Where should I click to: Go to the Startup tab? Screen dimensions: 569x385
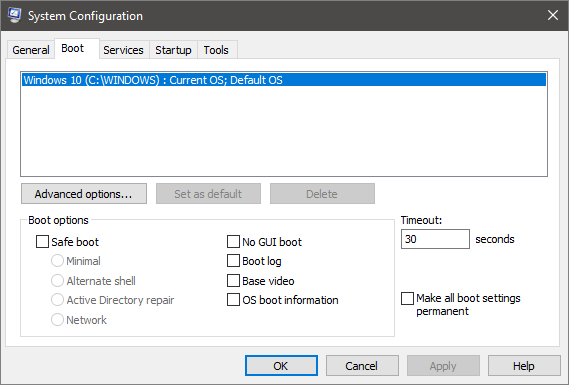pyautogui.click(x=173, y=50)
